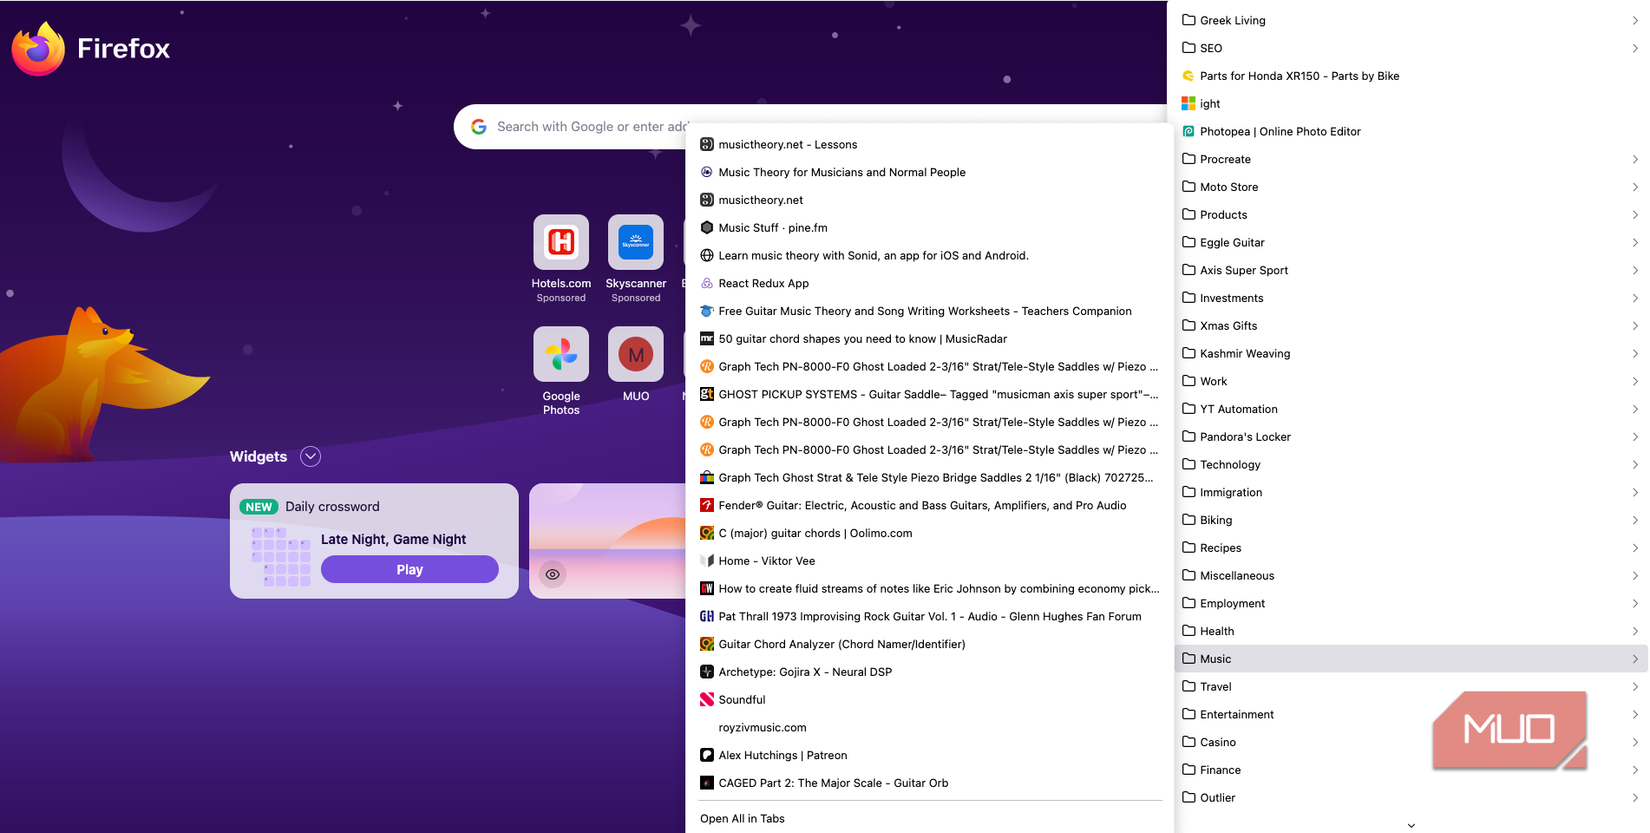Viewport: 1650px width, 833px height.
Task: Open the Technology bookmark folder
Action: coord(1411,464)
